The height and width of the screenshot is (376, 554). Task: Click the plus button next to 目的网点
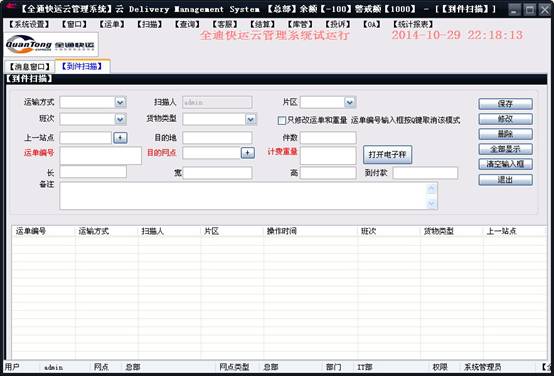coord(248,153)
